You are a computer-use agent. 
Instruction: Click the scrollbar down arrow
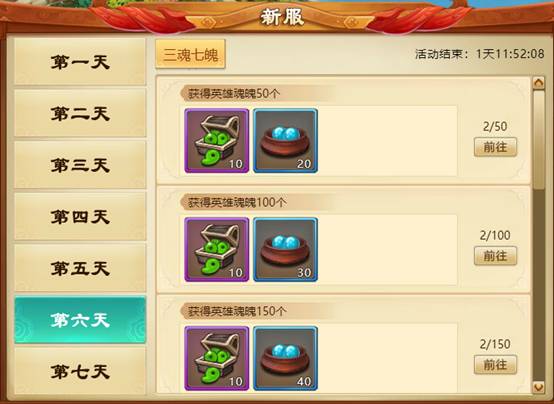(x=539, y=387)
